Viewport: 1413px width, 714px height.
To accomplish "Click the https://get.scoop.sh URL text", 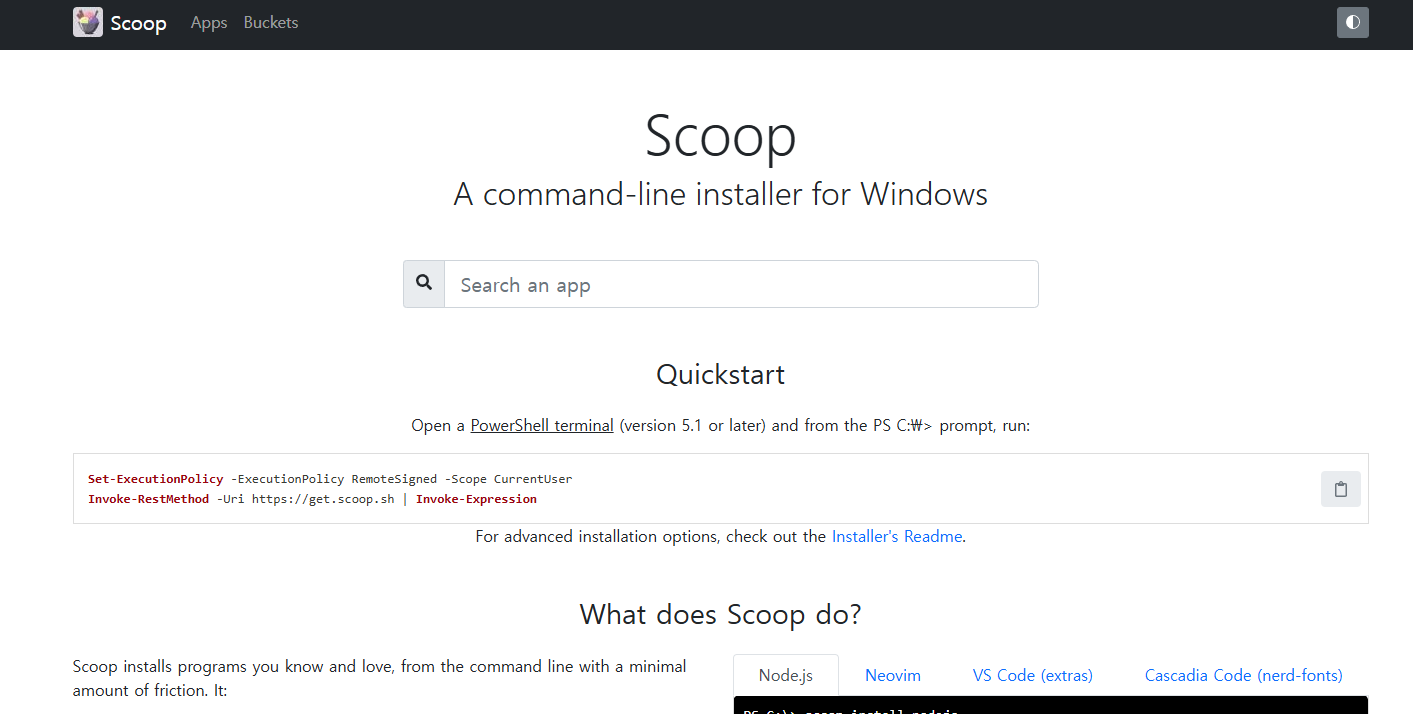I will (323, 499).
